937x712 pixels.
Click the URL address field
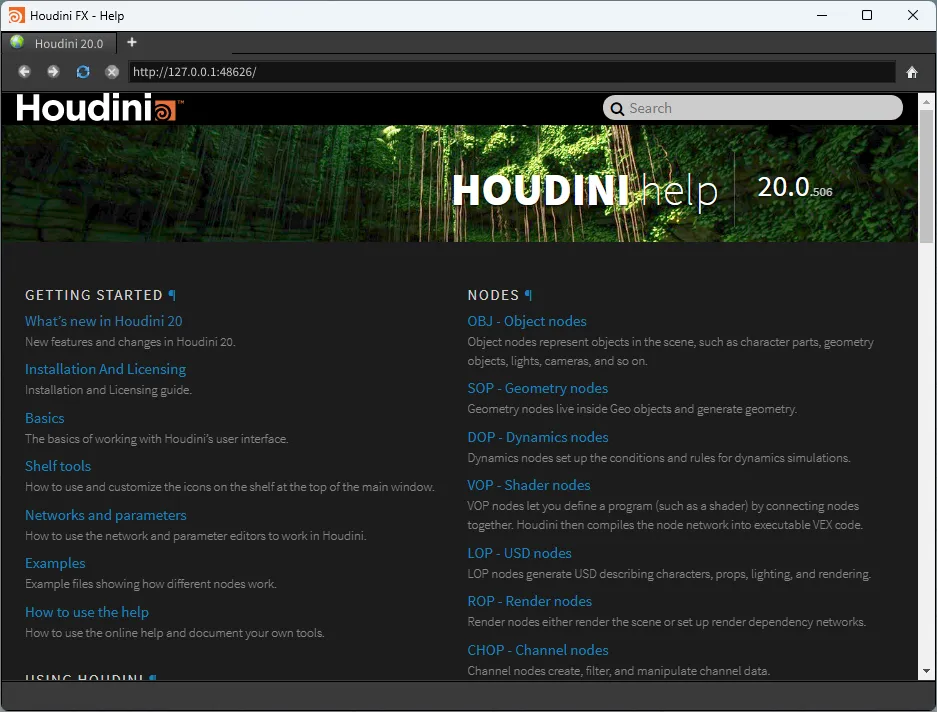tap(512, 72)
